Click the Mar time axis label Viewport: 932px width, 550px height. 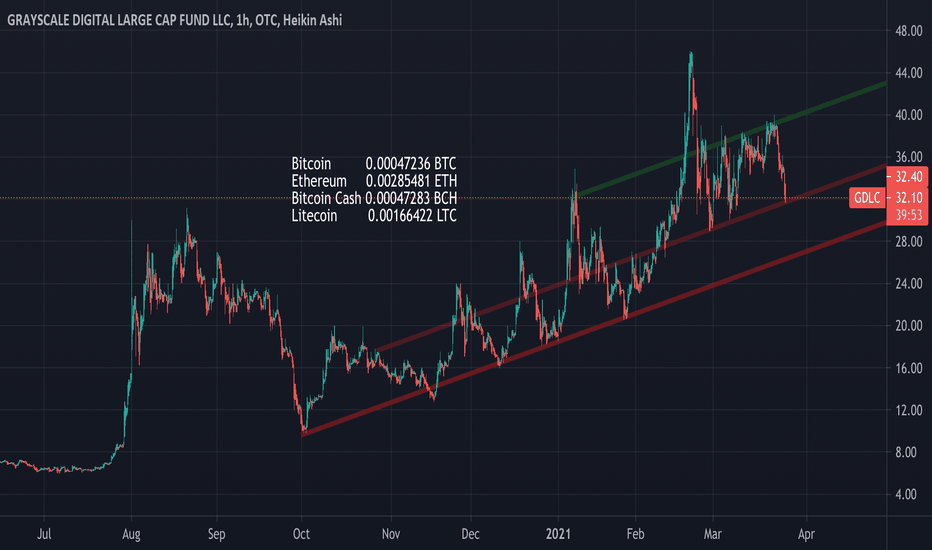(x=713, y=534)
